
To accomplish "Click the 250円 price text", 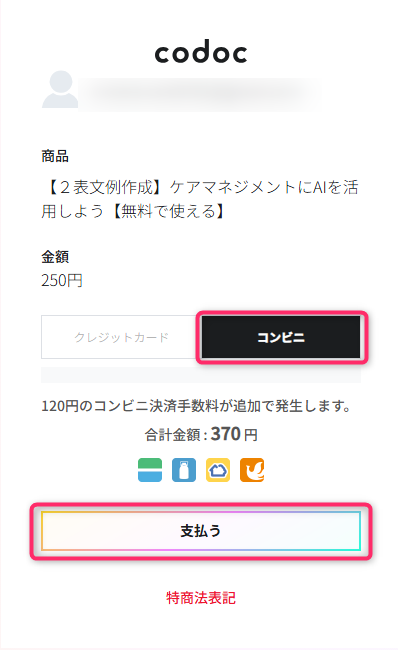I will 62,281.
